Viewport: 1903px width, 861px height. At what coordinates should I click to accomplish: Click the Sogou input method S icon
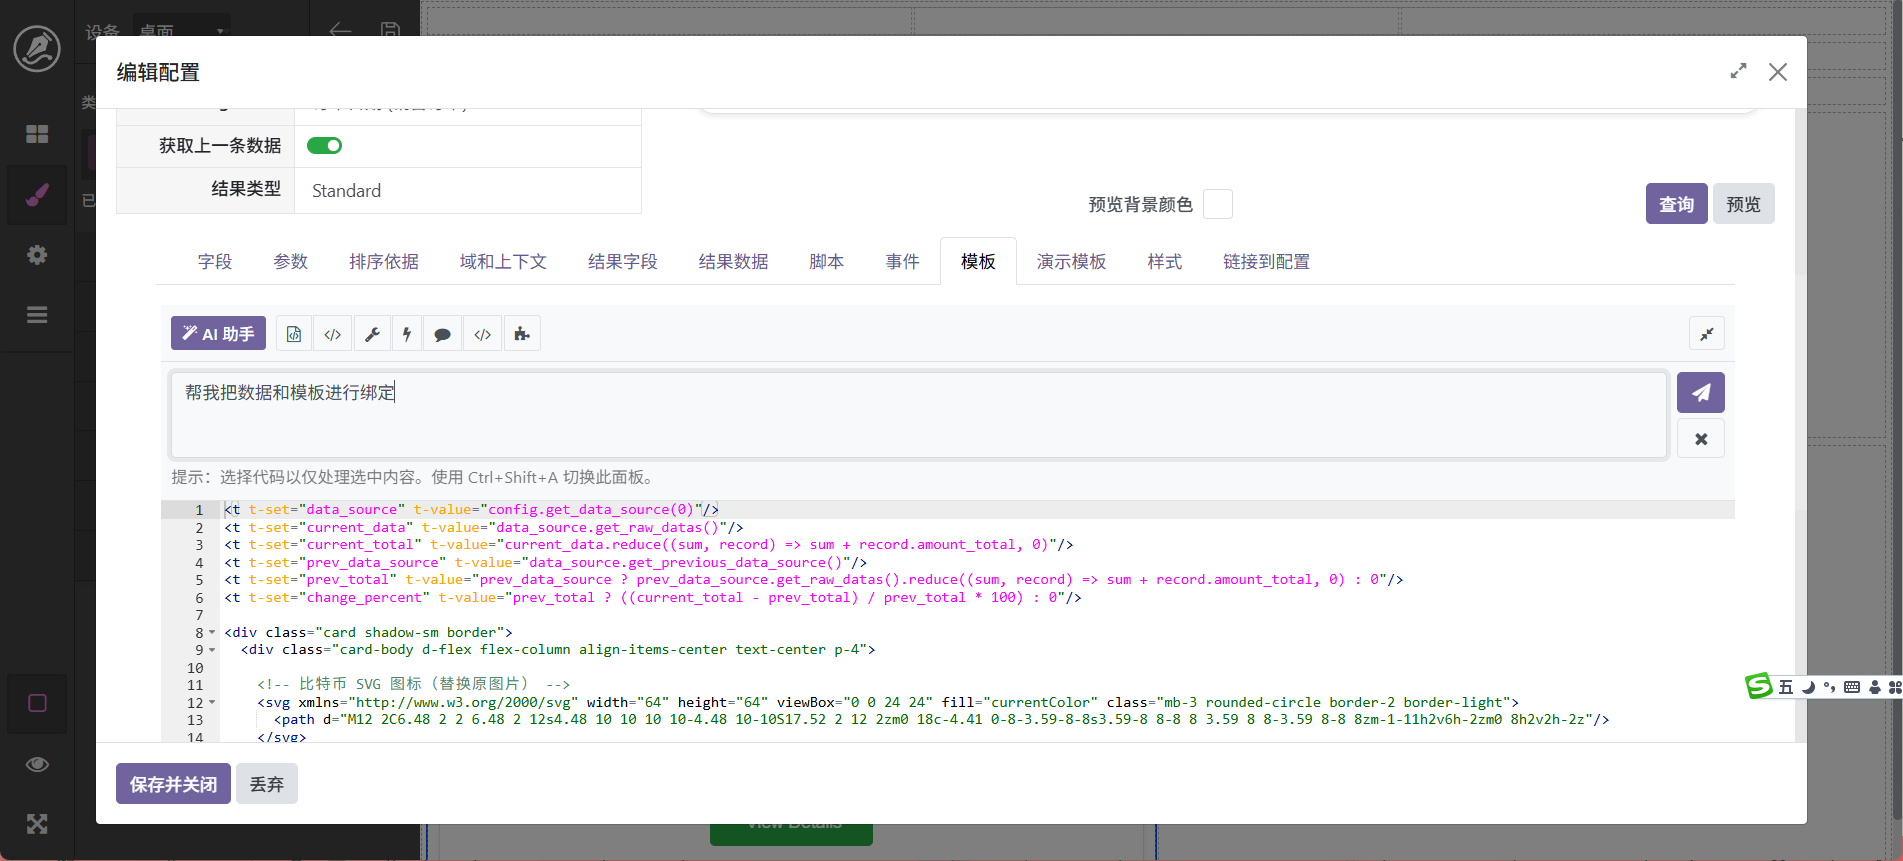pyautogui.click(x=1758, y=686)
